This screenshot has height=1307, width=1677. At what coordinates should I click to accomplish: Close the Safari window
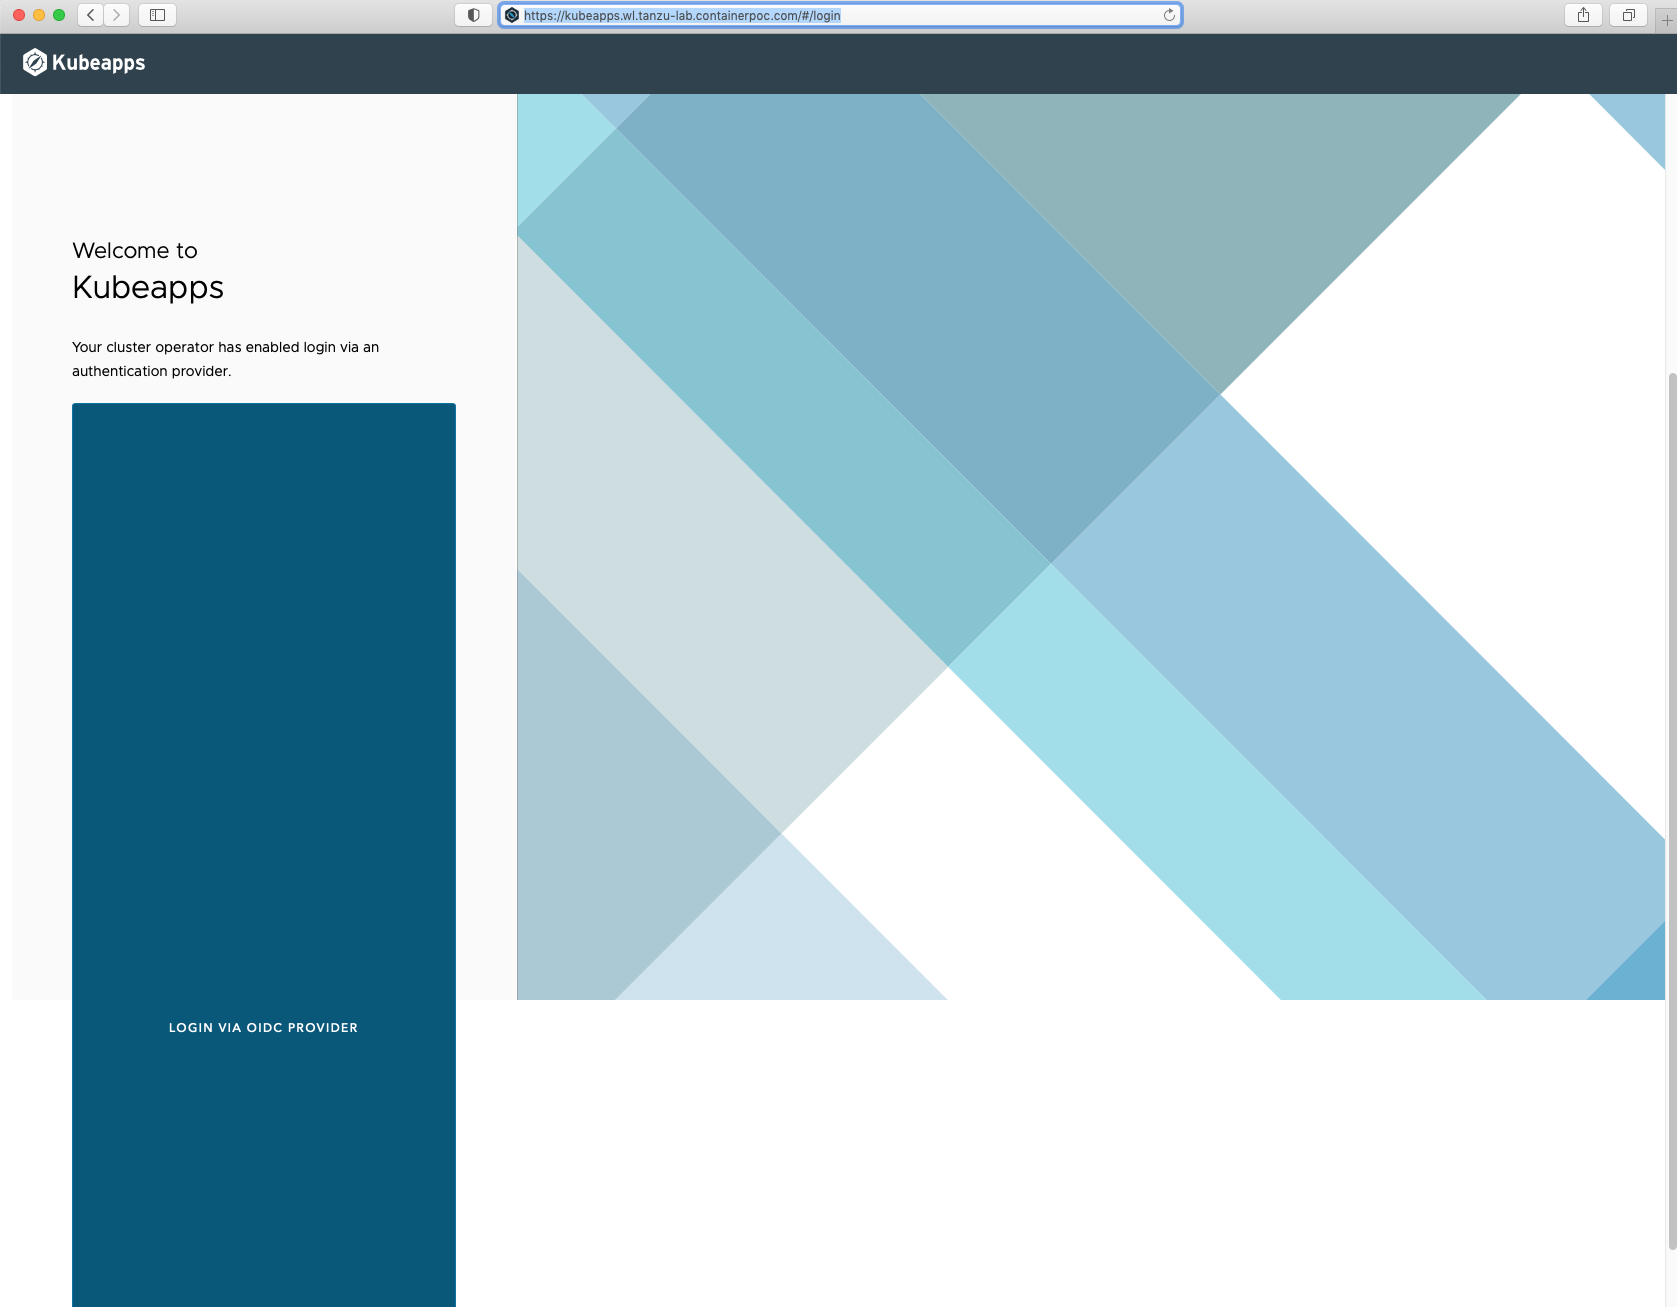[x=19, y=15]
